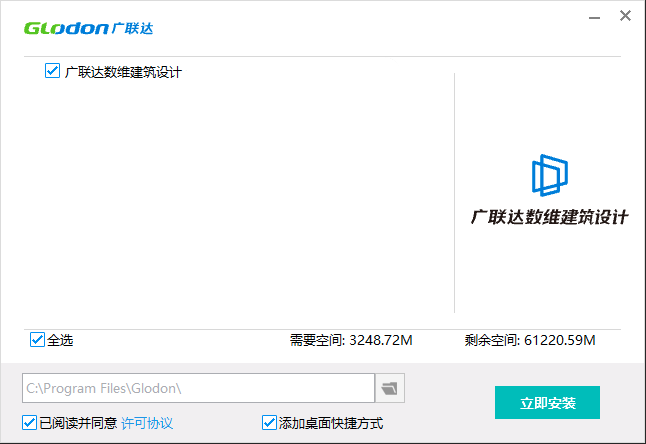Click the bold 广联达数维建筑设计 title under logo
The width and height of the screenshot is (646, 444).
[x=550, y=217]
